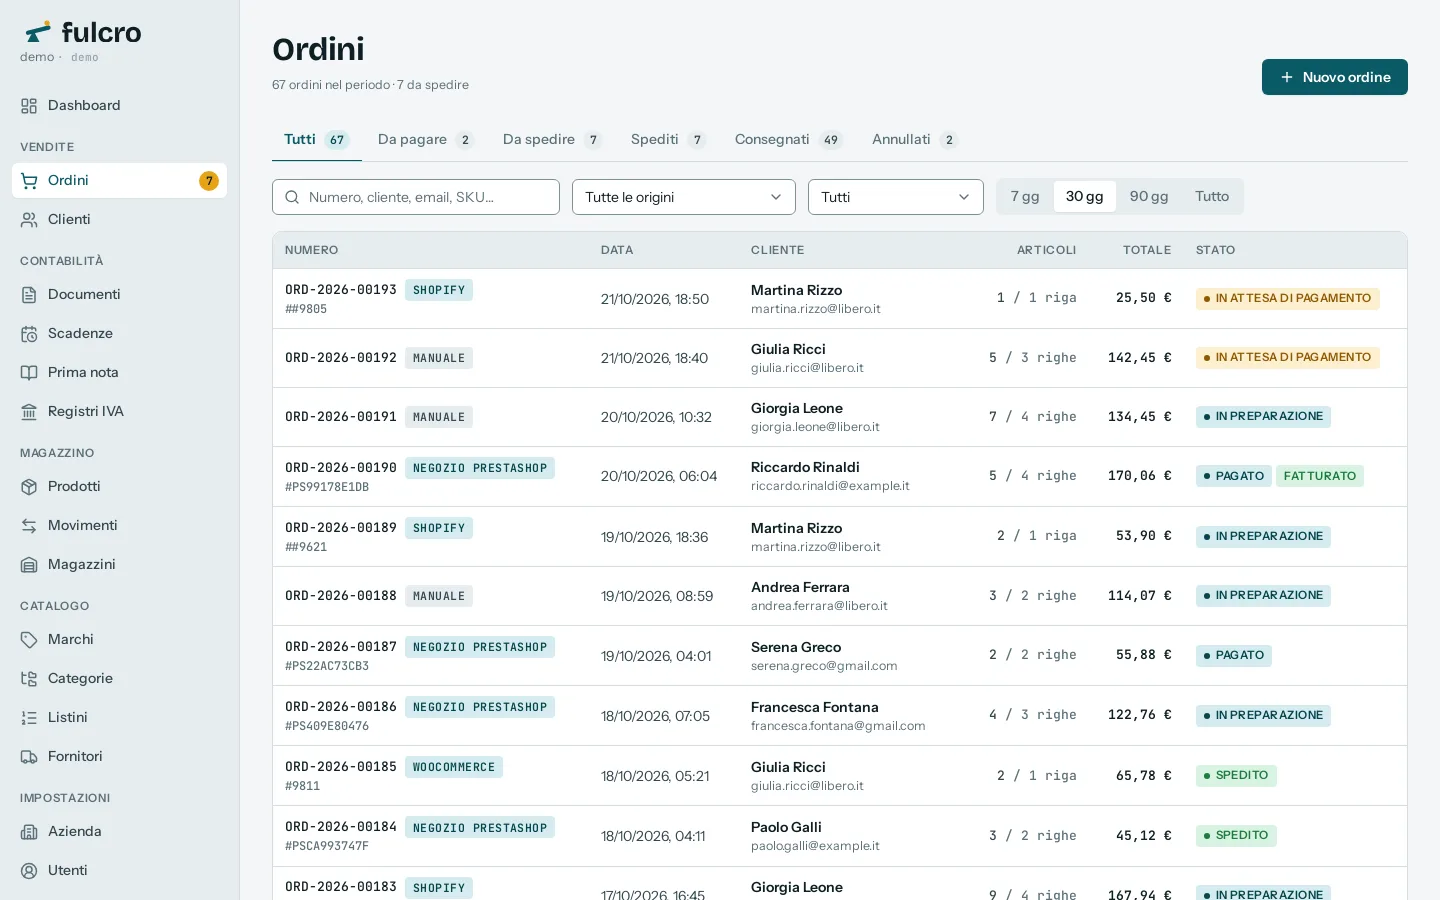Click the Utenti user icon
The height and width of the screenshot is (900, 1440).
tap(29, 871)
